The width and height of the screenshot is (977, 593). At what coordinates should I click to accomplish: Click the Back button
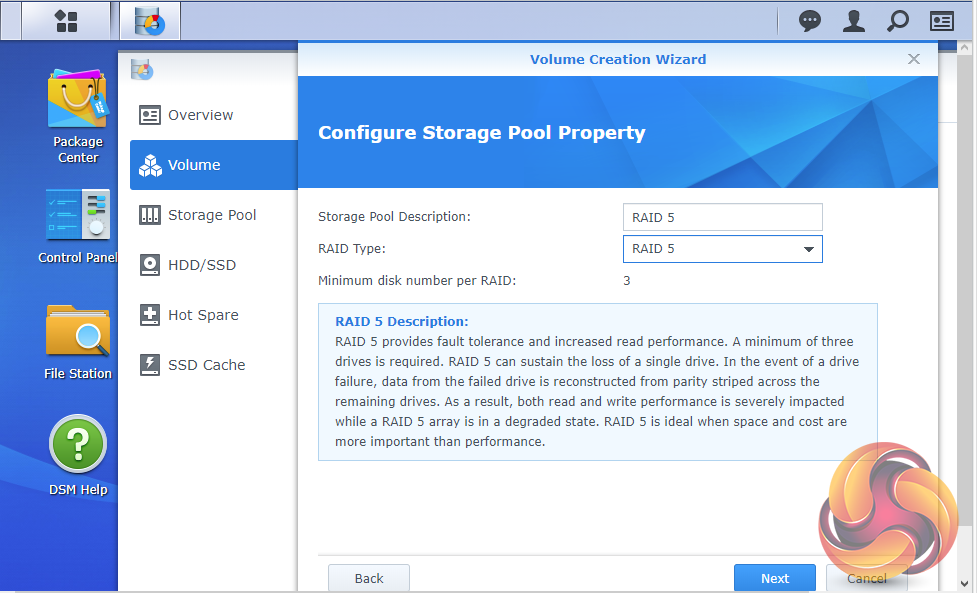click(x=369, y=578)
